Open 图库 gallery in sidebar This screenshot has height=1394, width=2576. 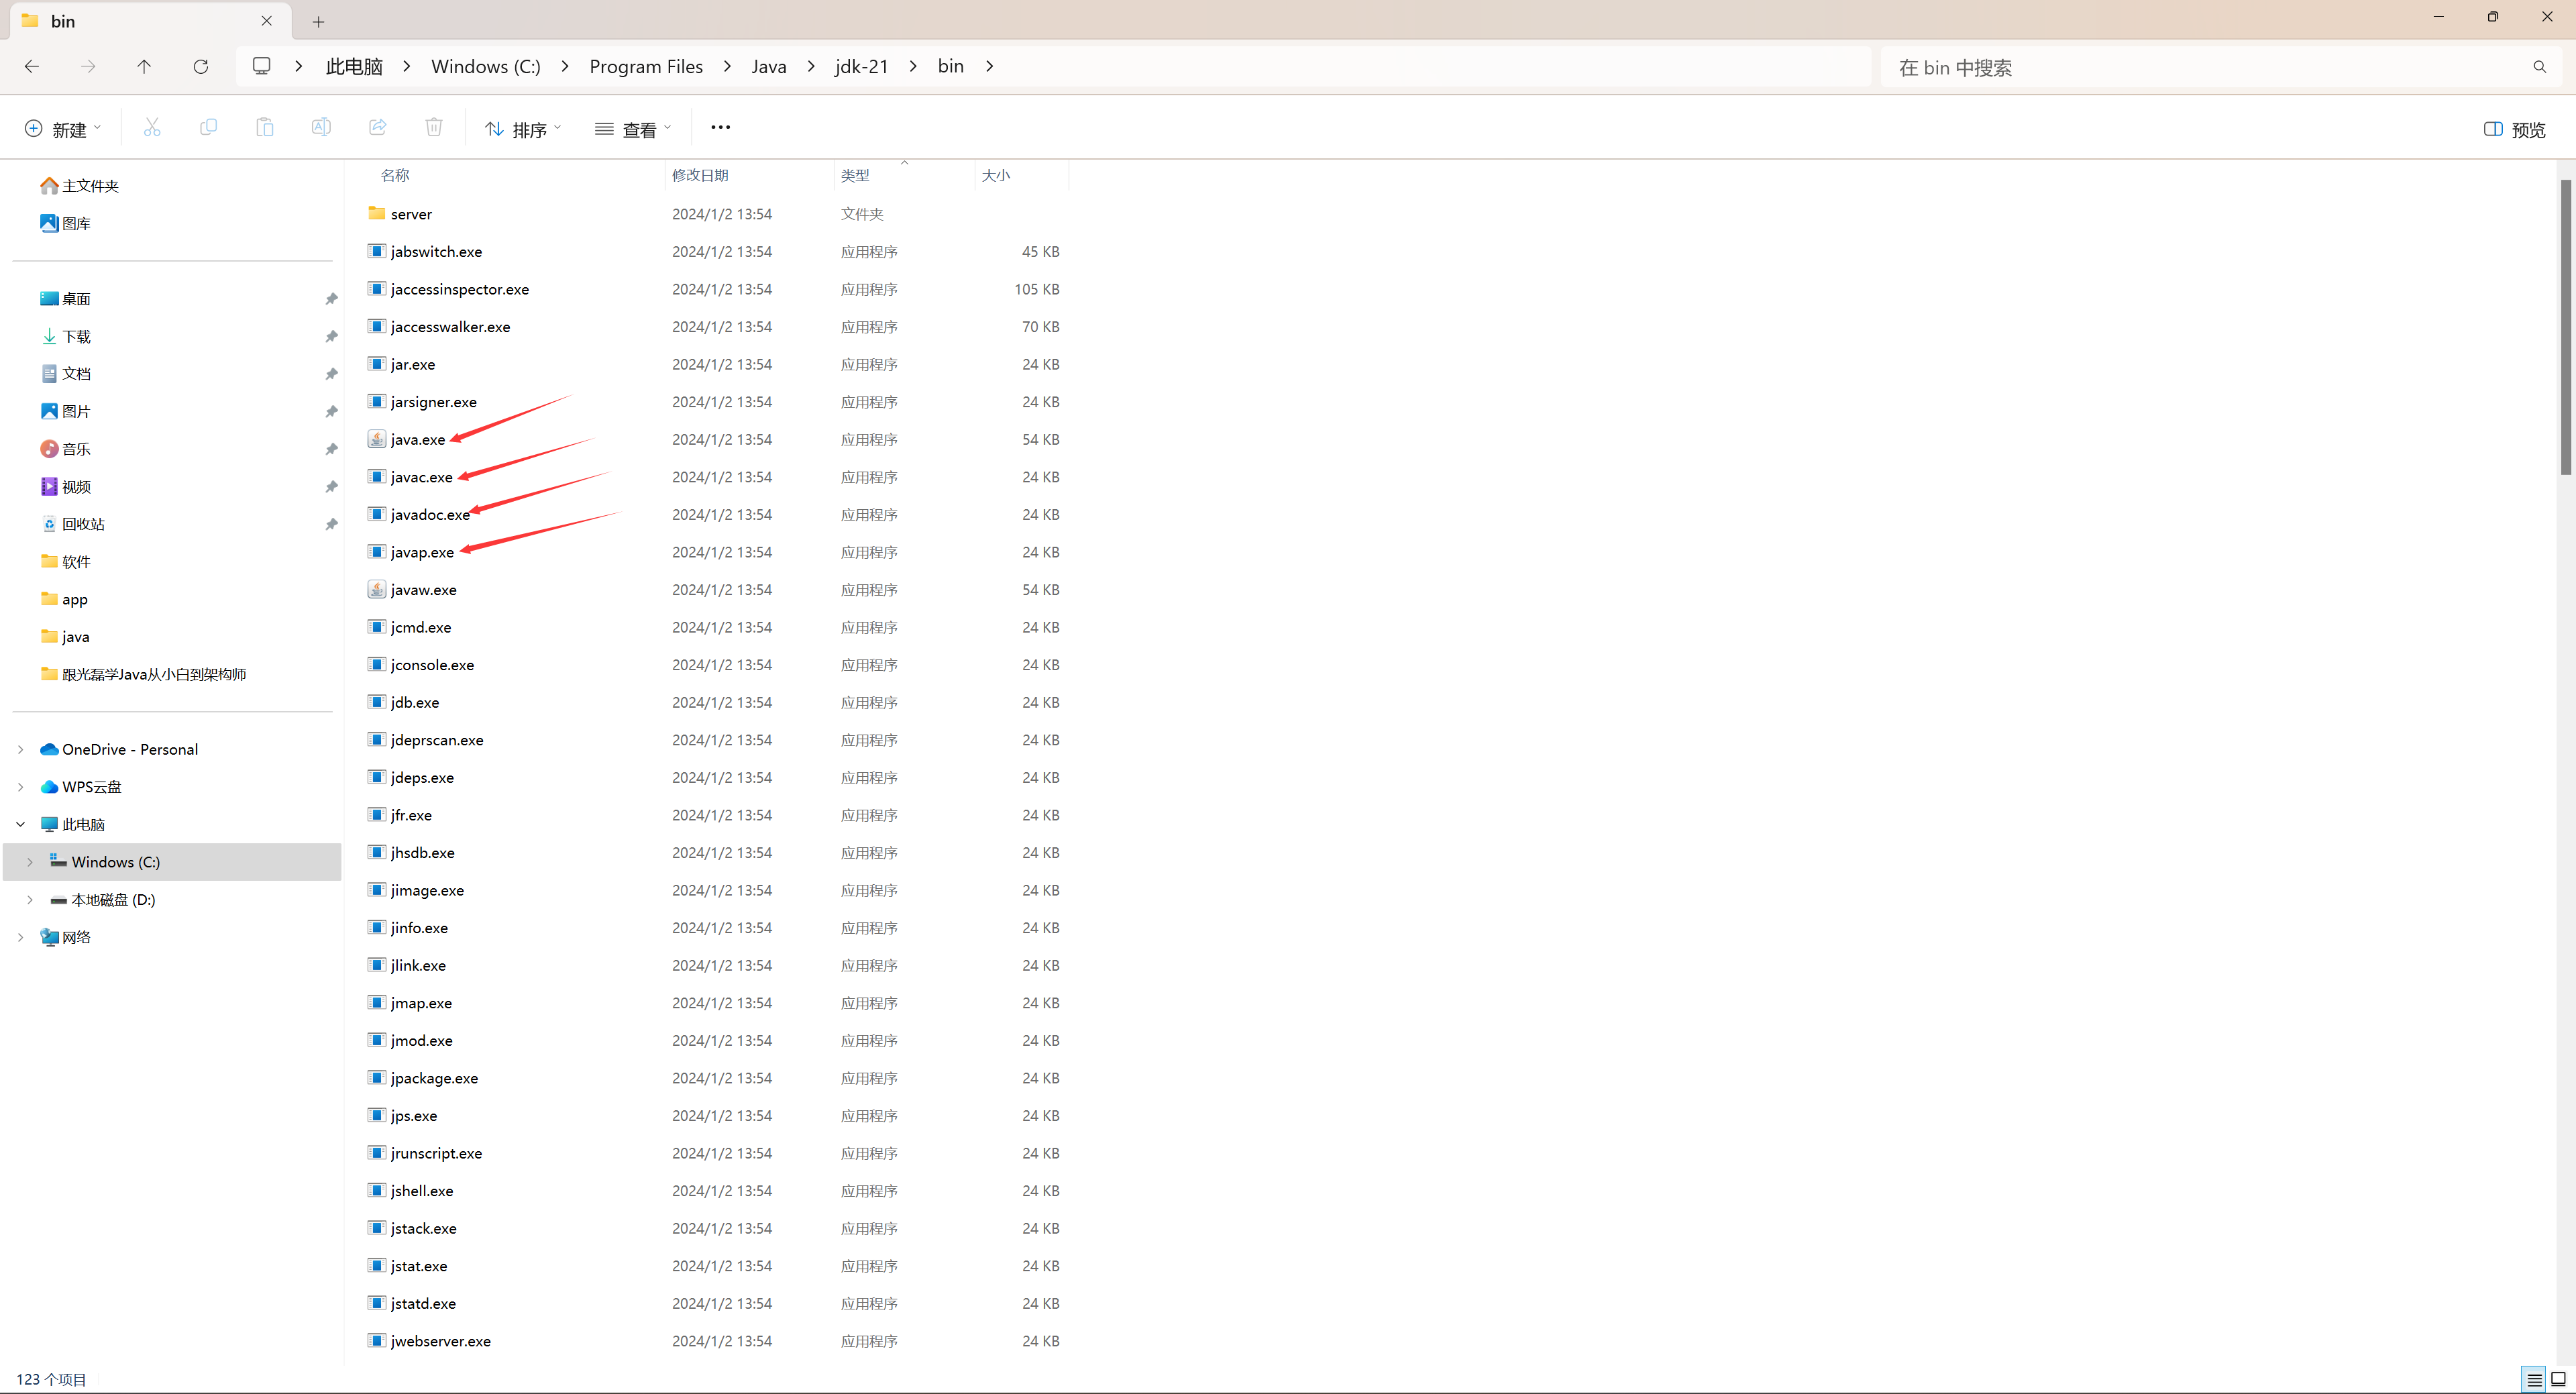point(65,223)
